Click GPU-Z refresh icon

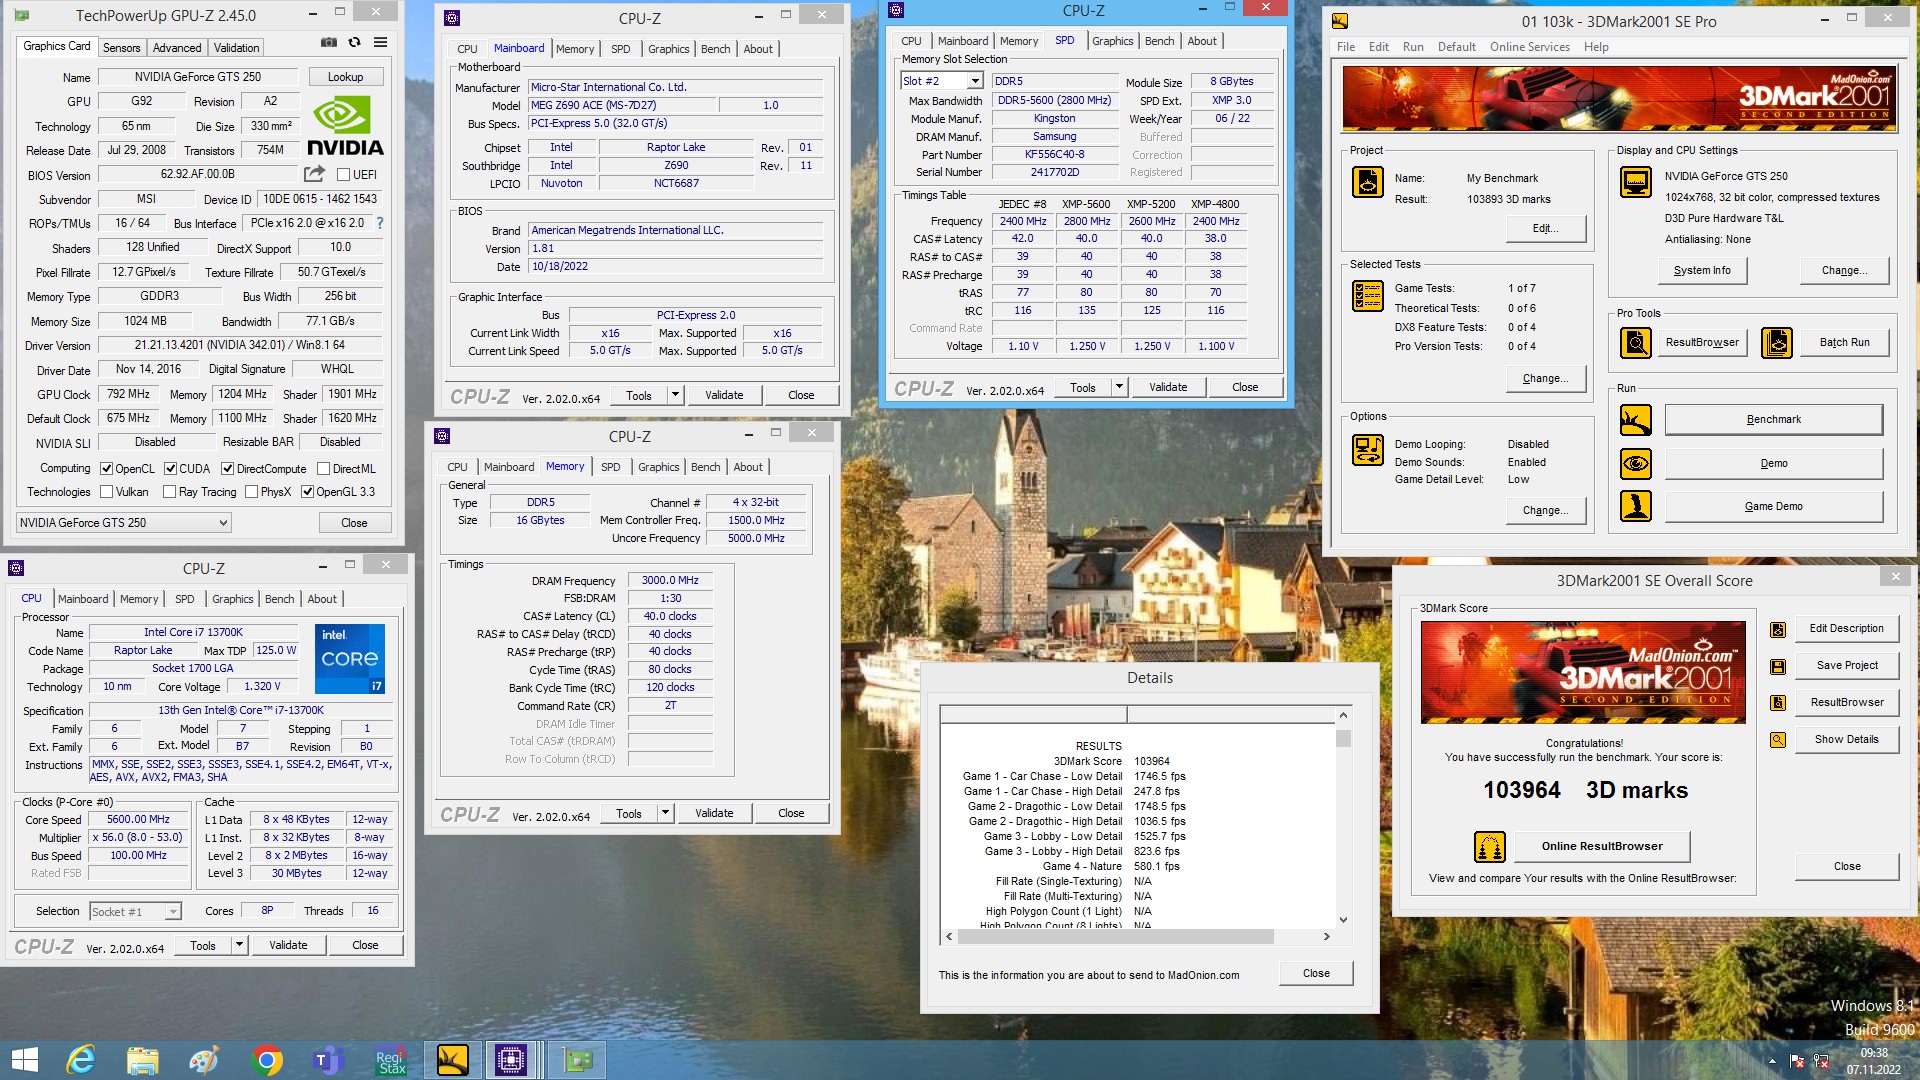354,43
